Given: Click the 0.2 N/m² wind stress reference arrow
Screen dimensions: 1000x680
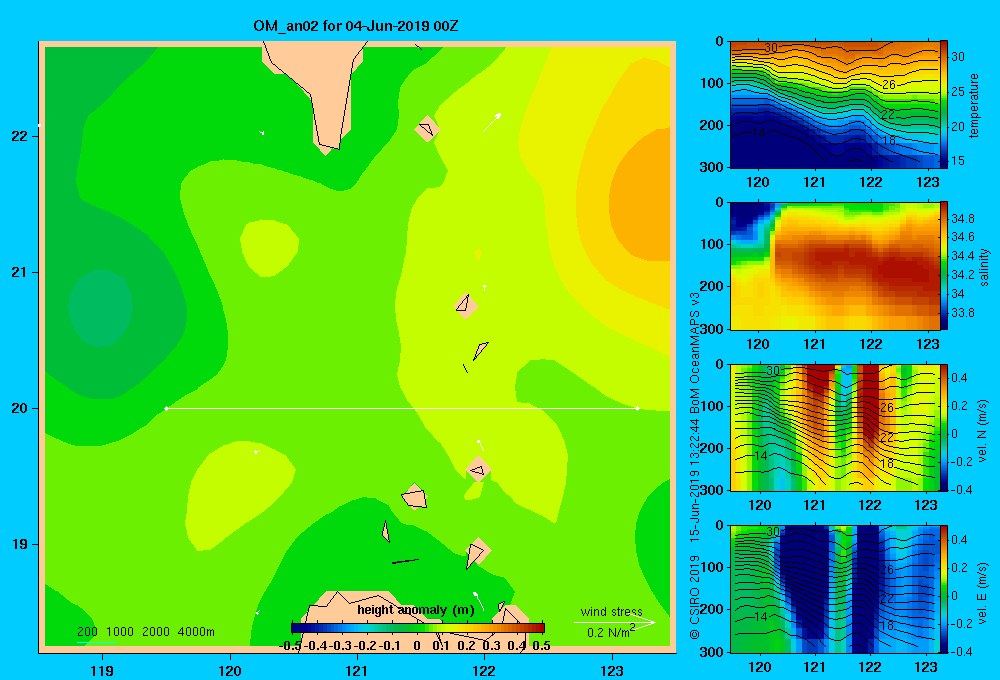Looking at the screenshot, I should [614, 622].
